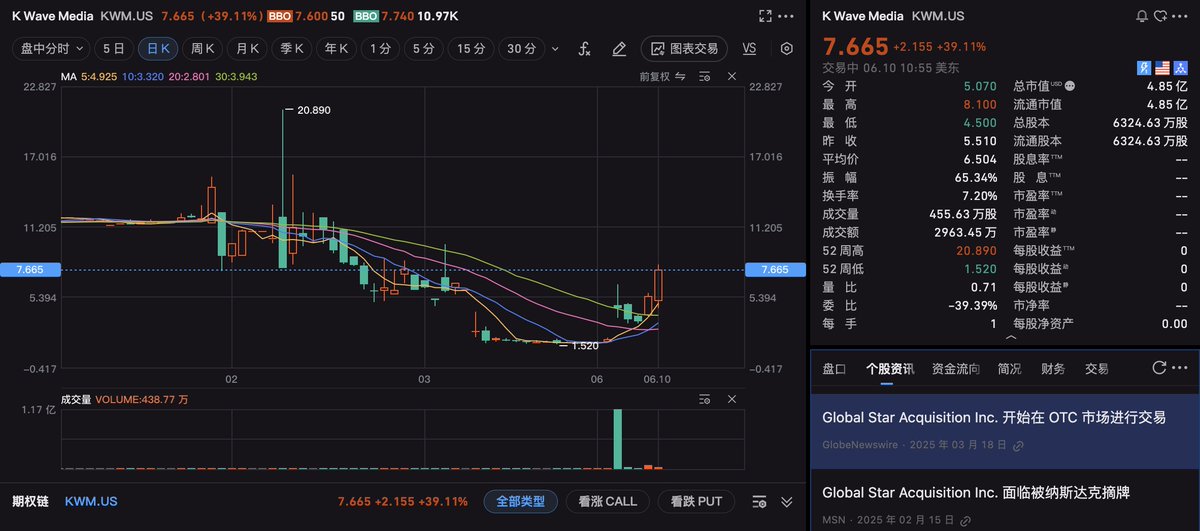The height and width of the screenshot is (531, 1200).
Task: Select 全部类型 option filter
Action: (520, 501)
